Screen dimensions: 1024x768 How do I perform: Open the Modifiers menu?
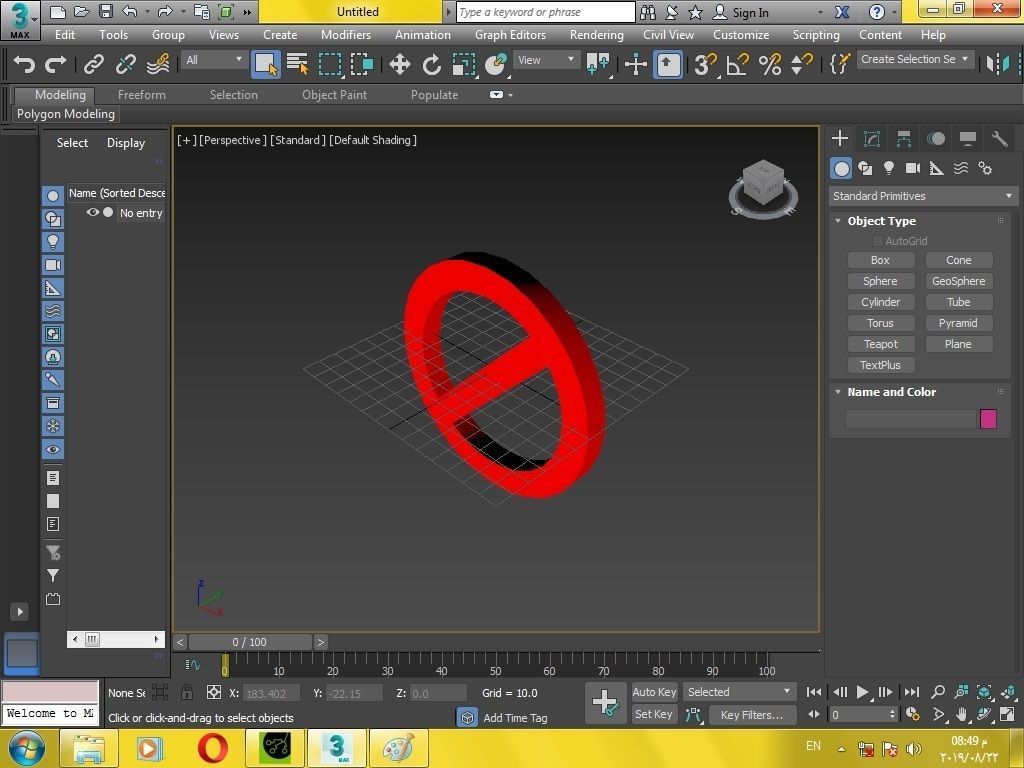[x=345, y=35]
